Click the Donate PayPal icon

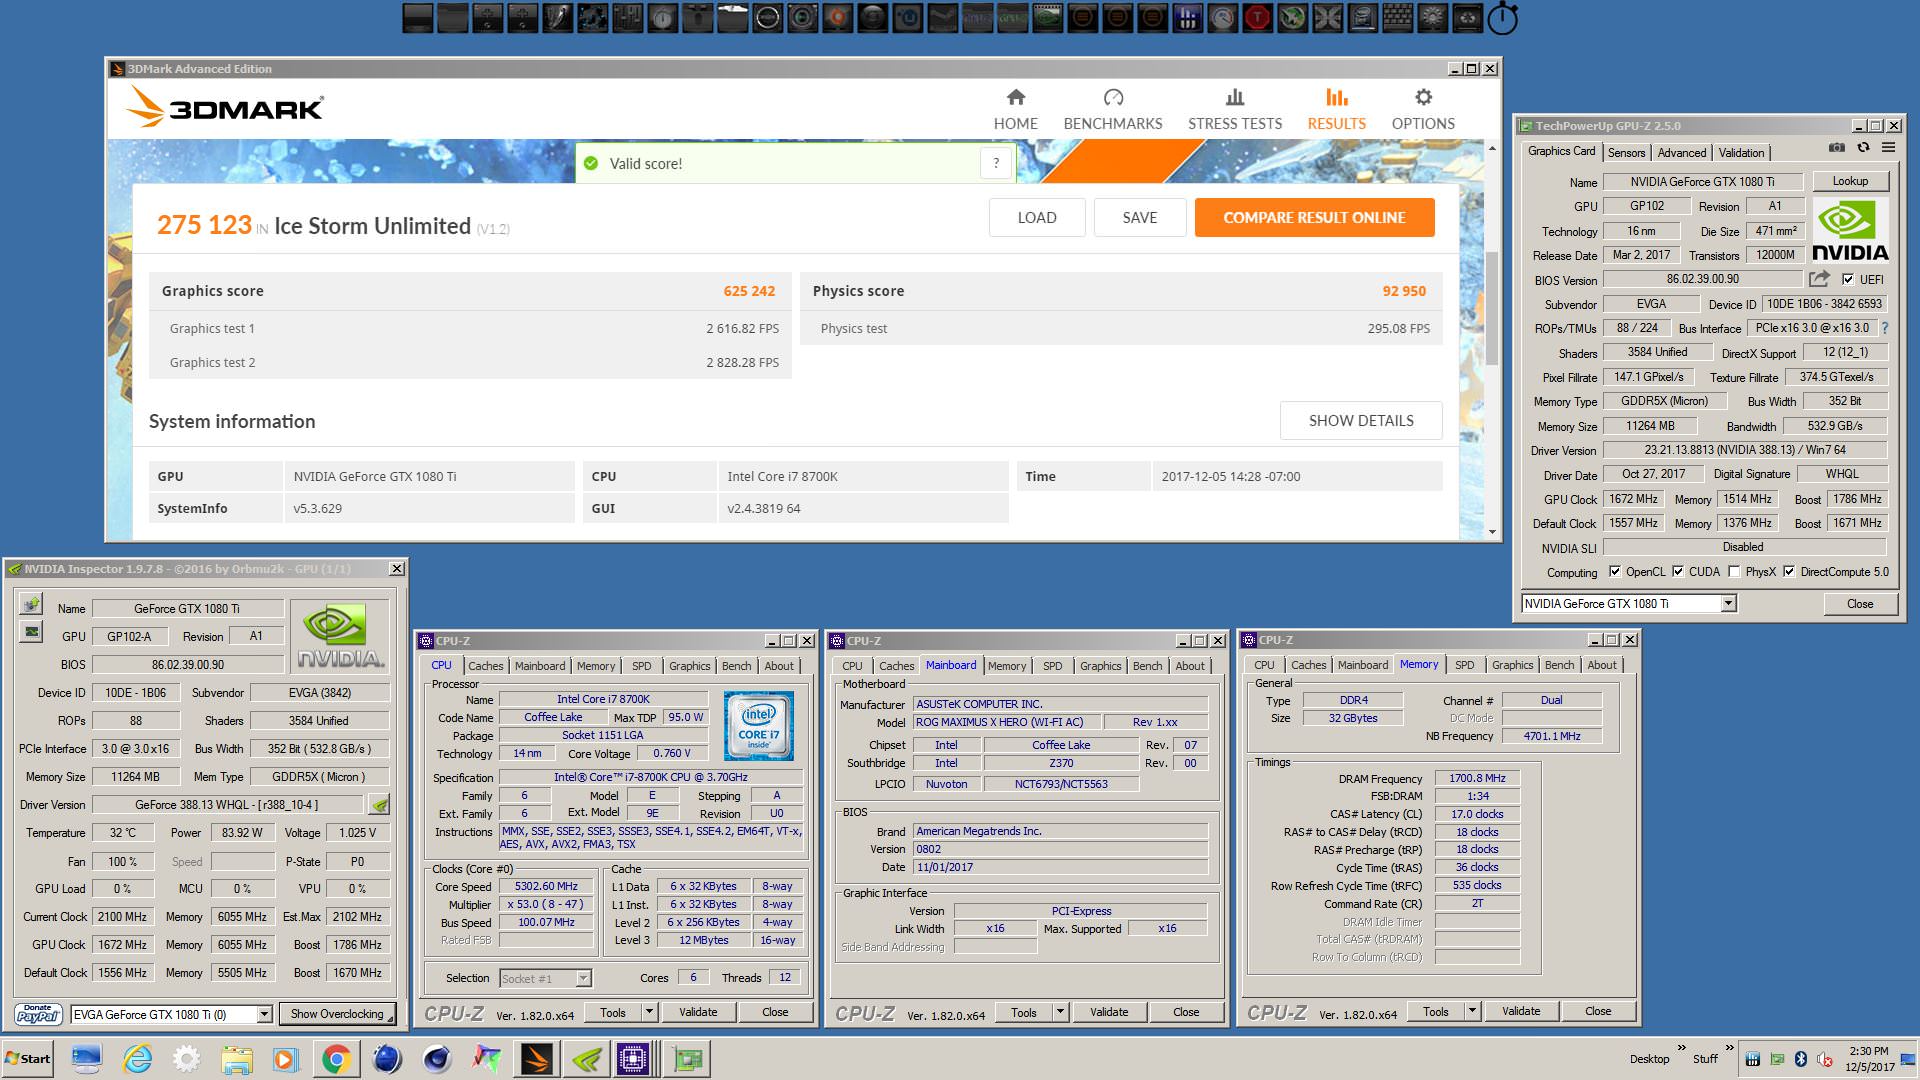pos(38,1014)
